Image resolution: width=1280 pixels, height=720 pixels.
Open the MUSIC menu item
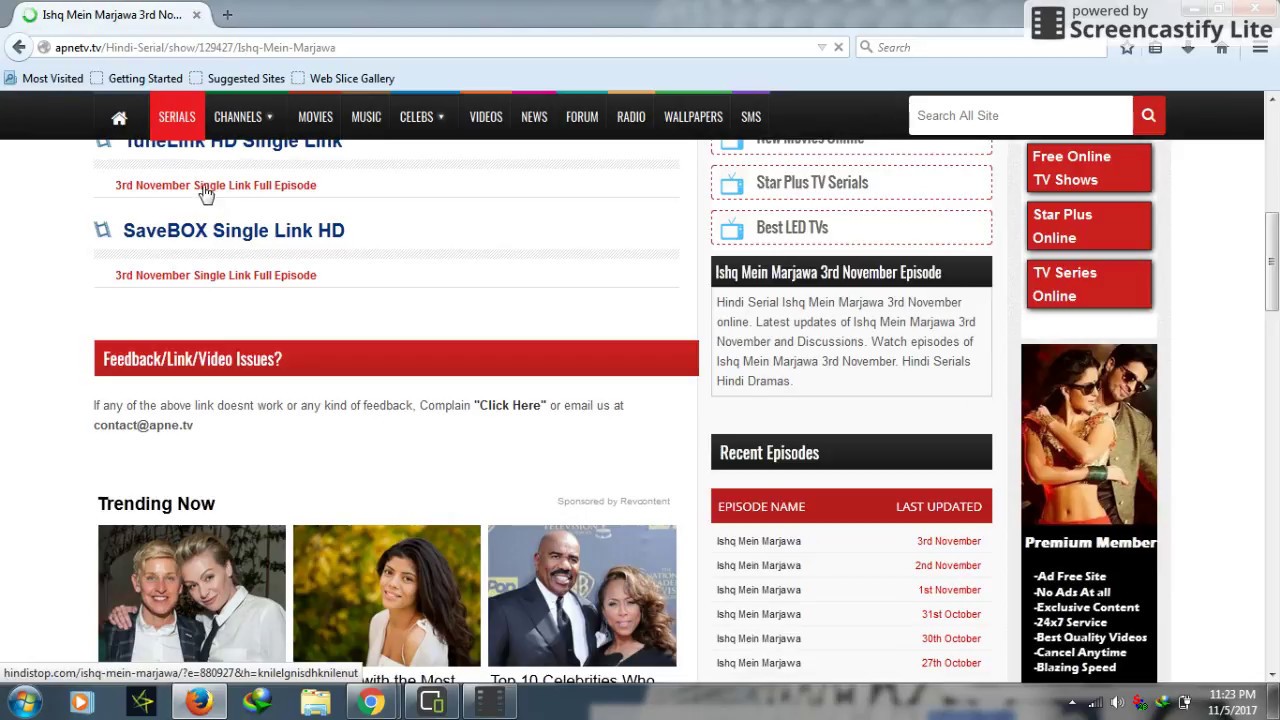366,117
